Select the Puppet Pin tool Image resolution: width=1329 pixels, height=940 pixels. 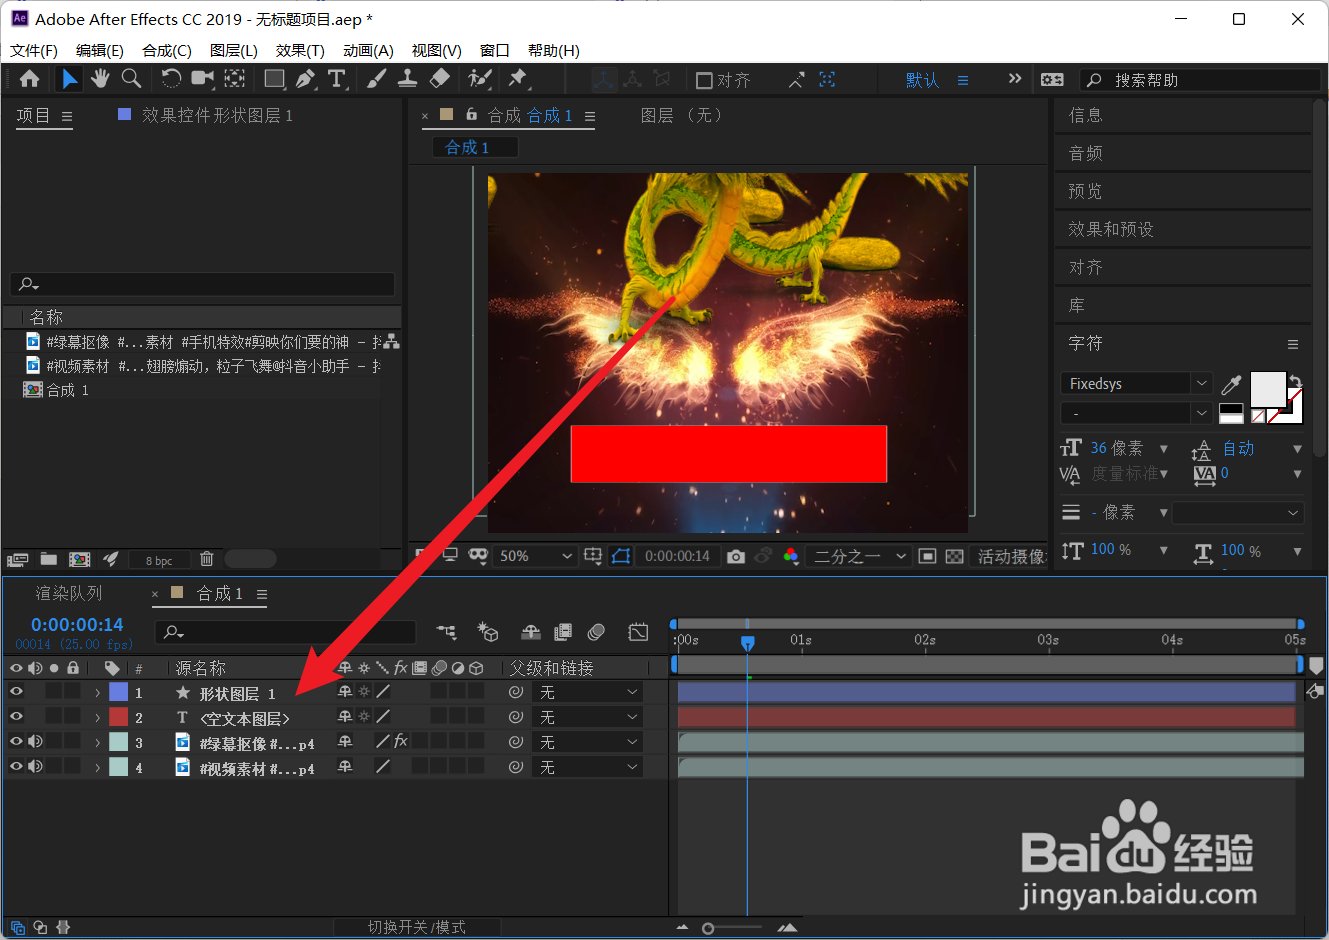click(518, 79)
